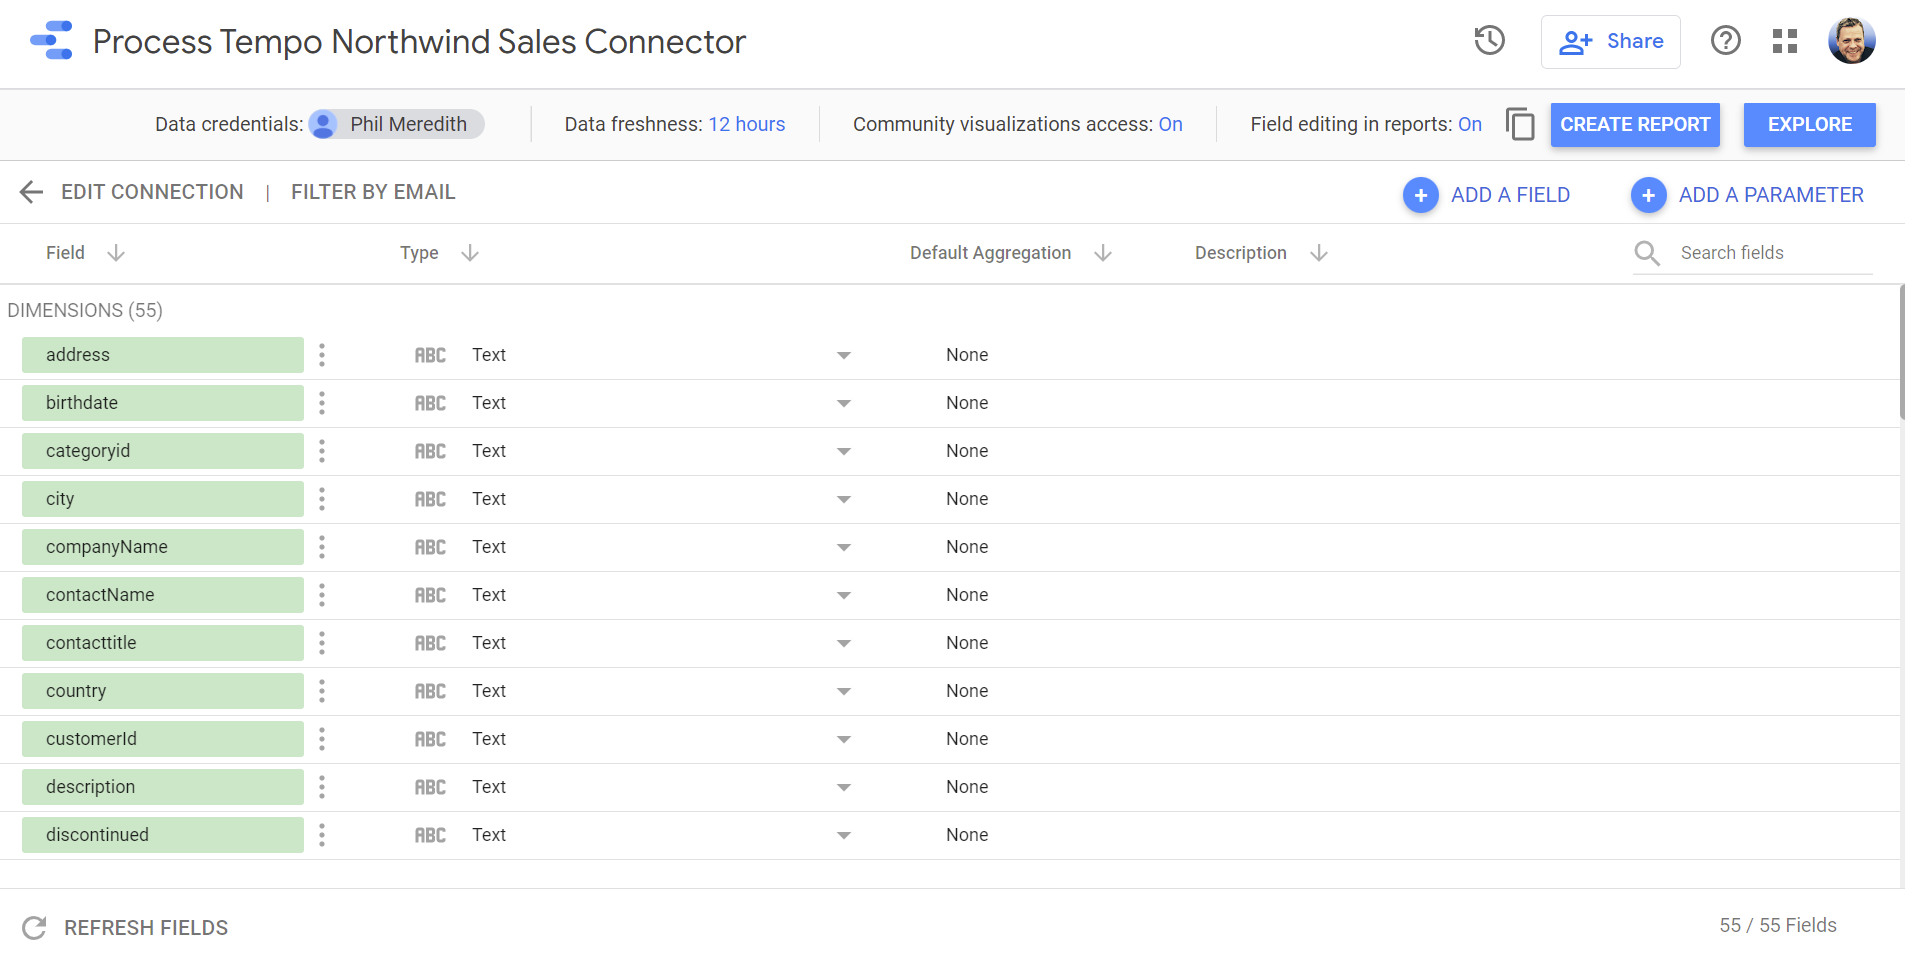Click Phil Meredith data credentials chip

pyautogui.click(x=396, y=124)
